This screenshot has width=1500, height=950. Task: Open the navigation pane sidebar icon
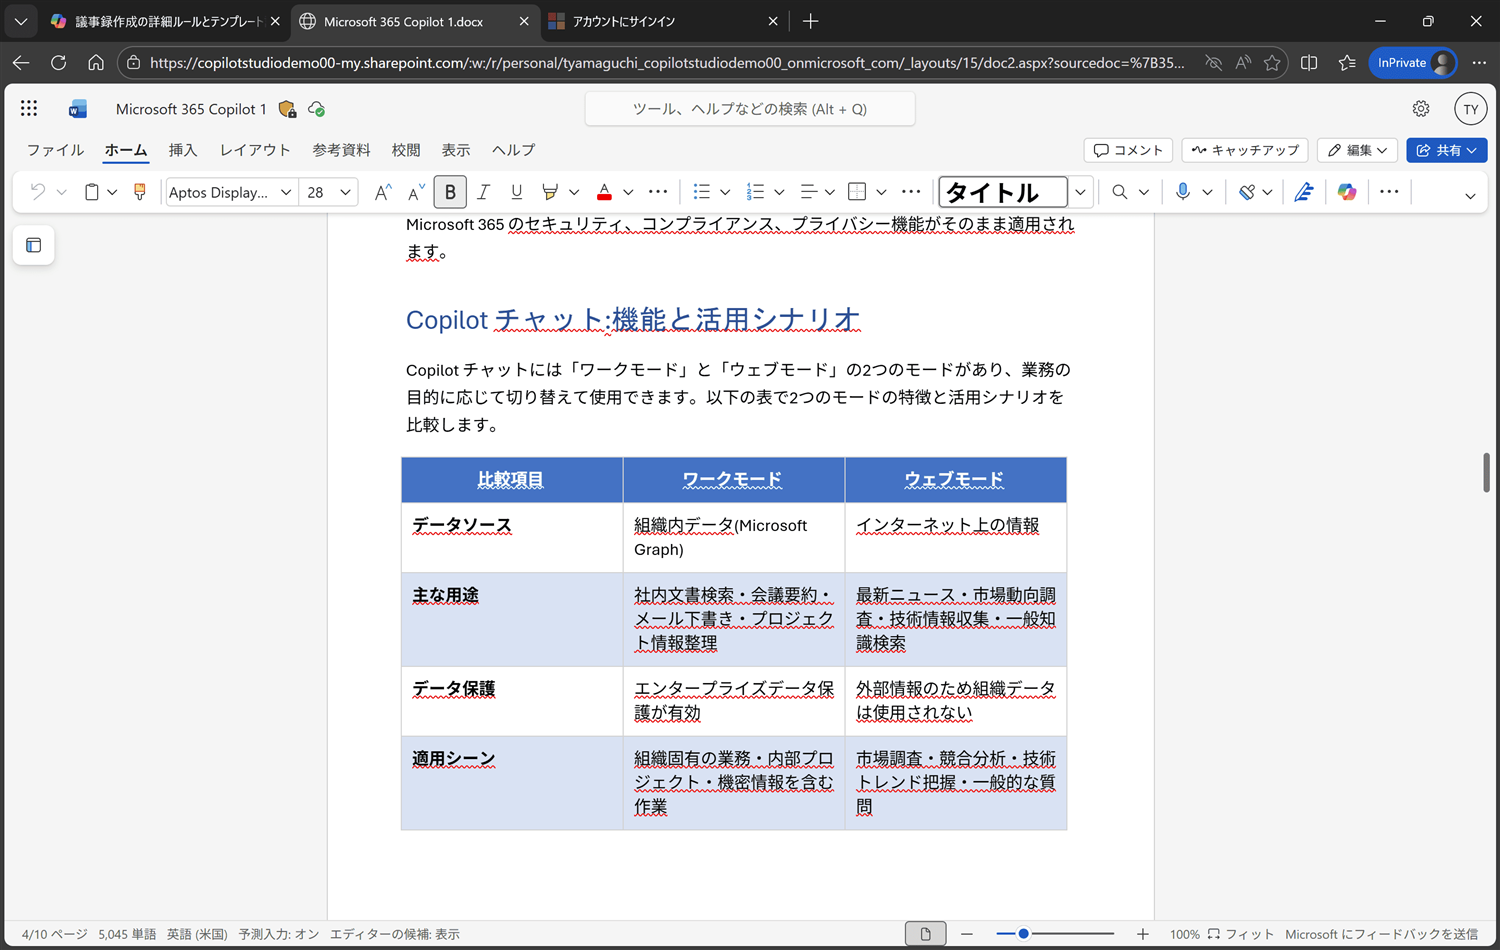[x=34, y=245]
